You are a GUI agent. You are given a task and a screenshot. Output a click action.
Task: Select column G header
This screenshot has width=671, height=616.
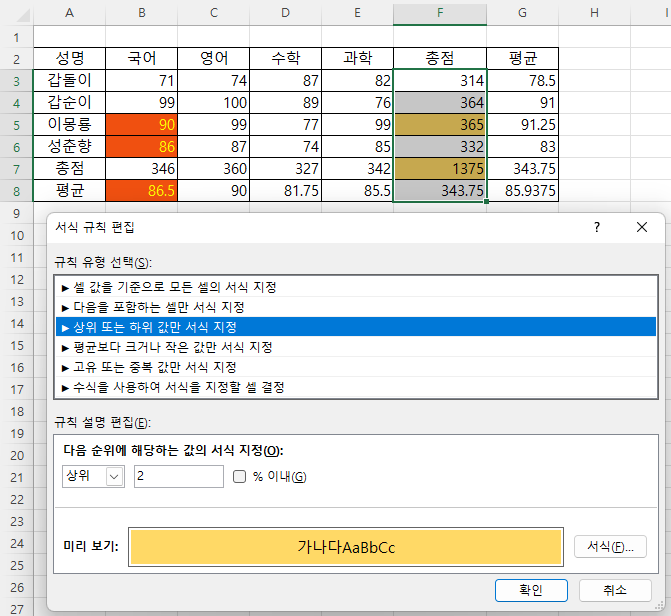pyautogui.click(x=523, y=13)
